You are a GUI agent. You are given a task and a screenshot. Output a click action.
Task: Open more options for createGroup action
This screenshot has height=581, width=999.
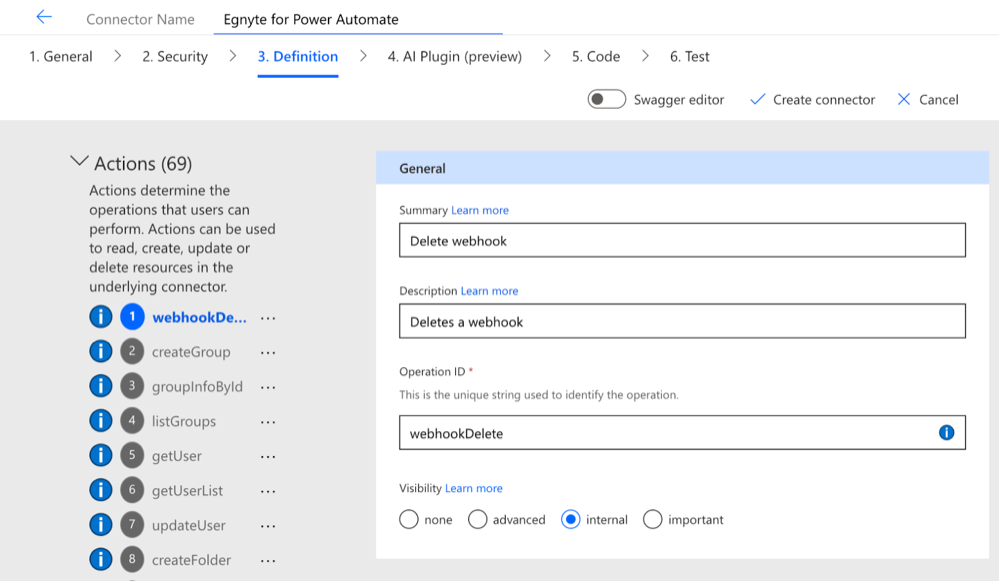tap(268, 352)
